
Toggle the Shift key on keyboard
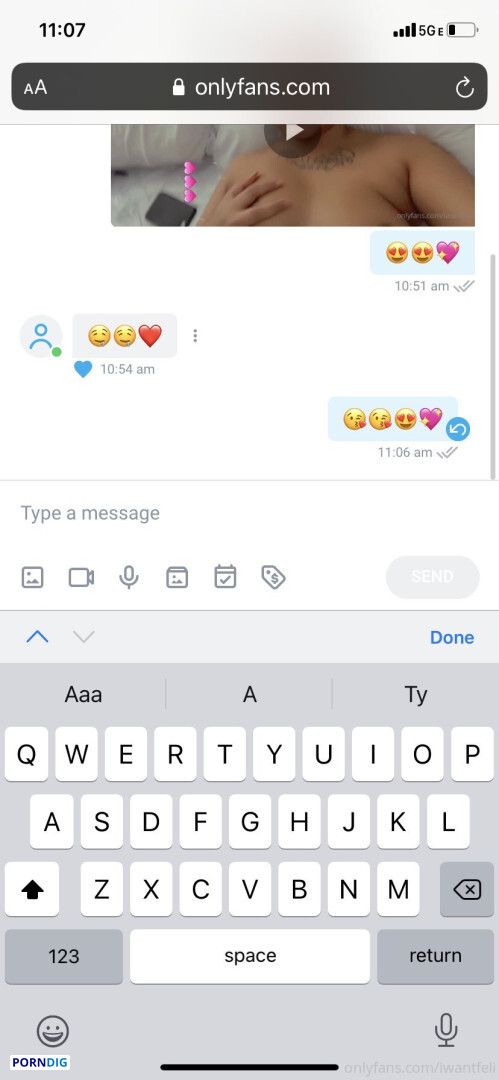32,889
